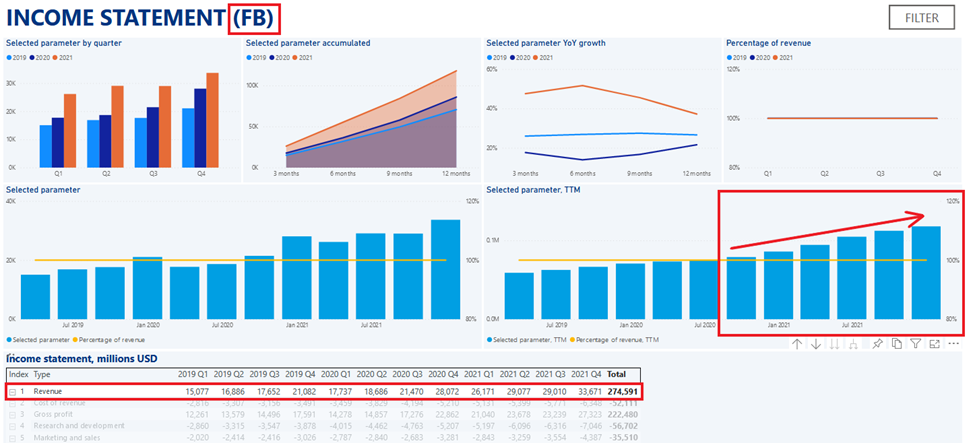Collapse the Revenue row in table
Image resolution: width=975 pixels, height=443 pixels.
[12, 390]
